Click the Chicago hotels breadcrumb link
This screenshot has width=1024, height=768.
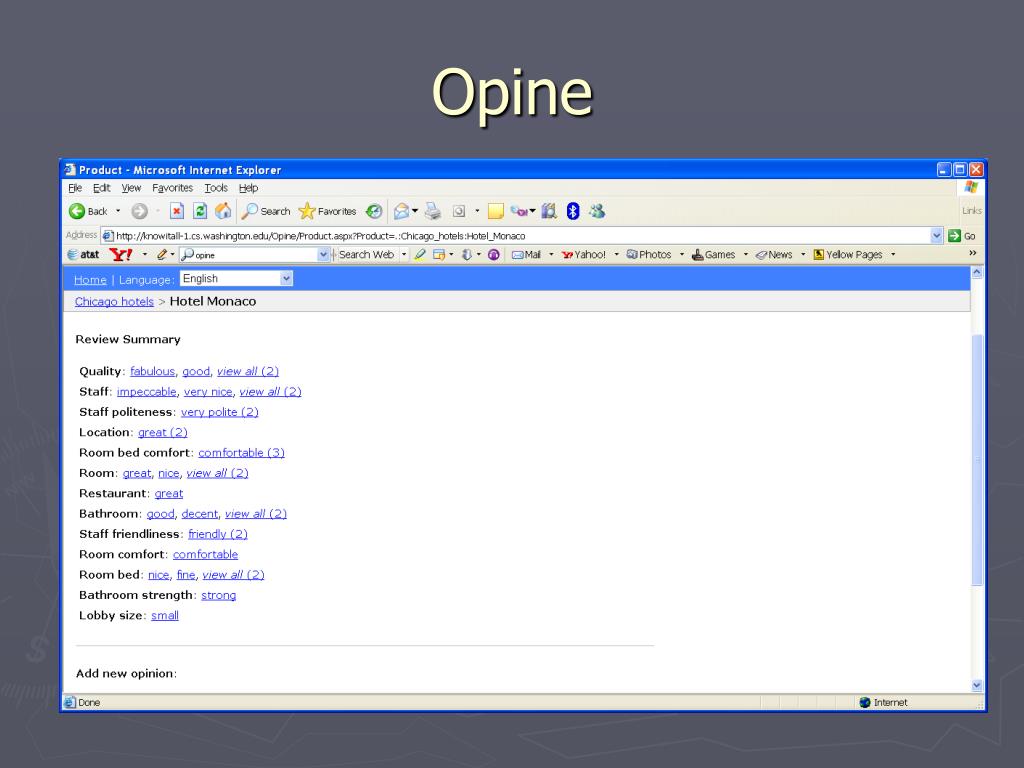[114, 302]
